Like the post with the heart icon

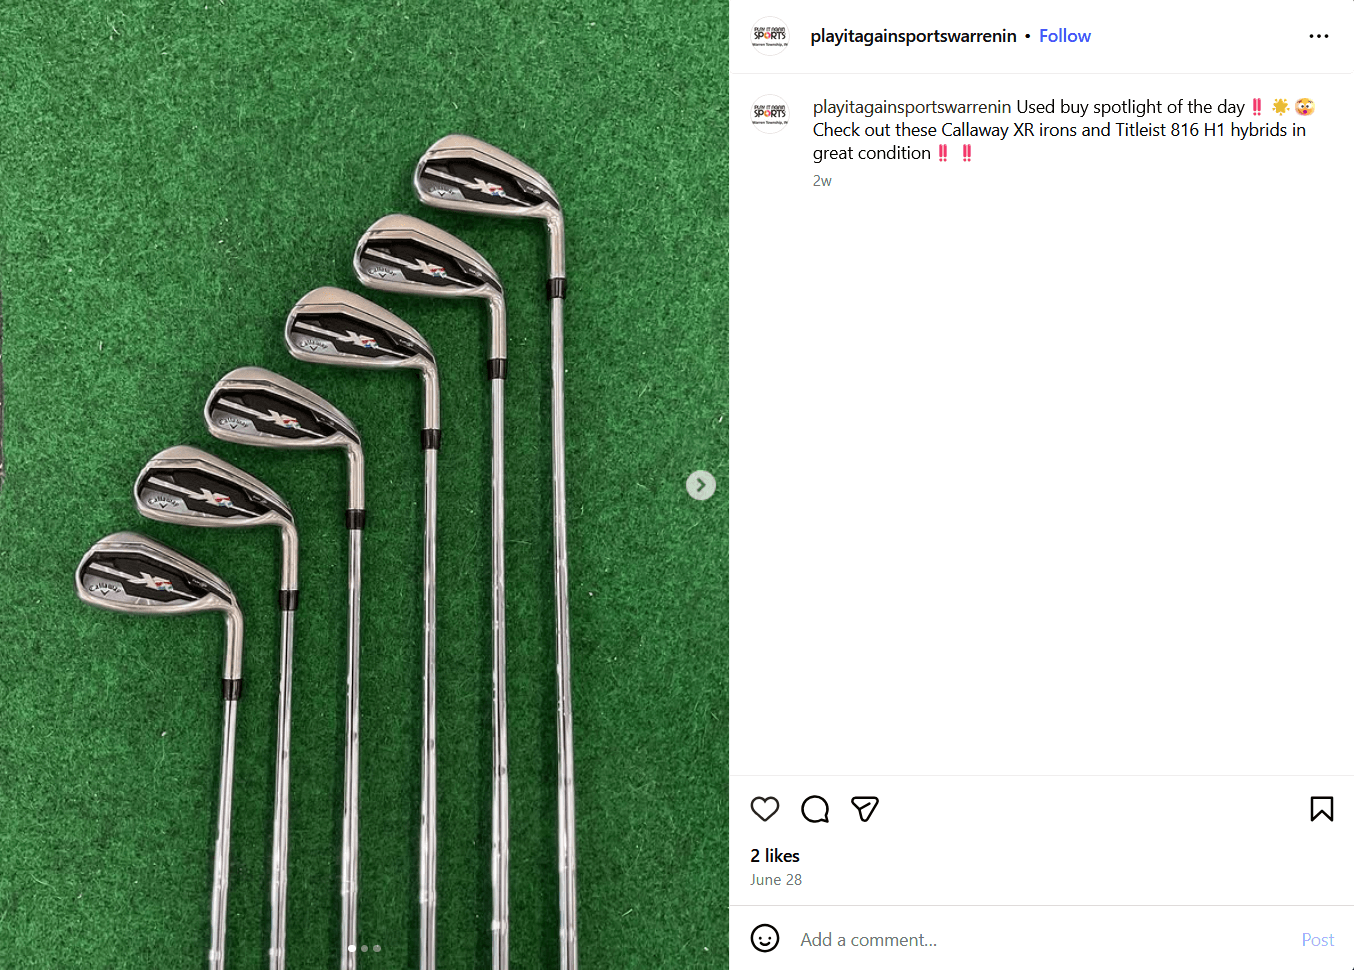[765, 809]
